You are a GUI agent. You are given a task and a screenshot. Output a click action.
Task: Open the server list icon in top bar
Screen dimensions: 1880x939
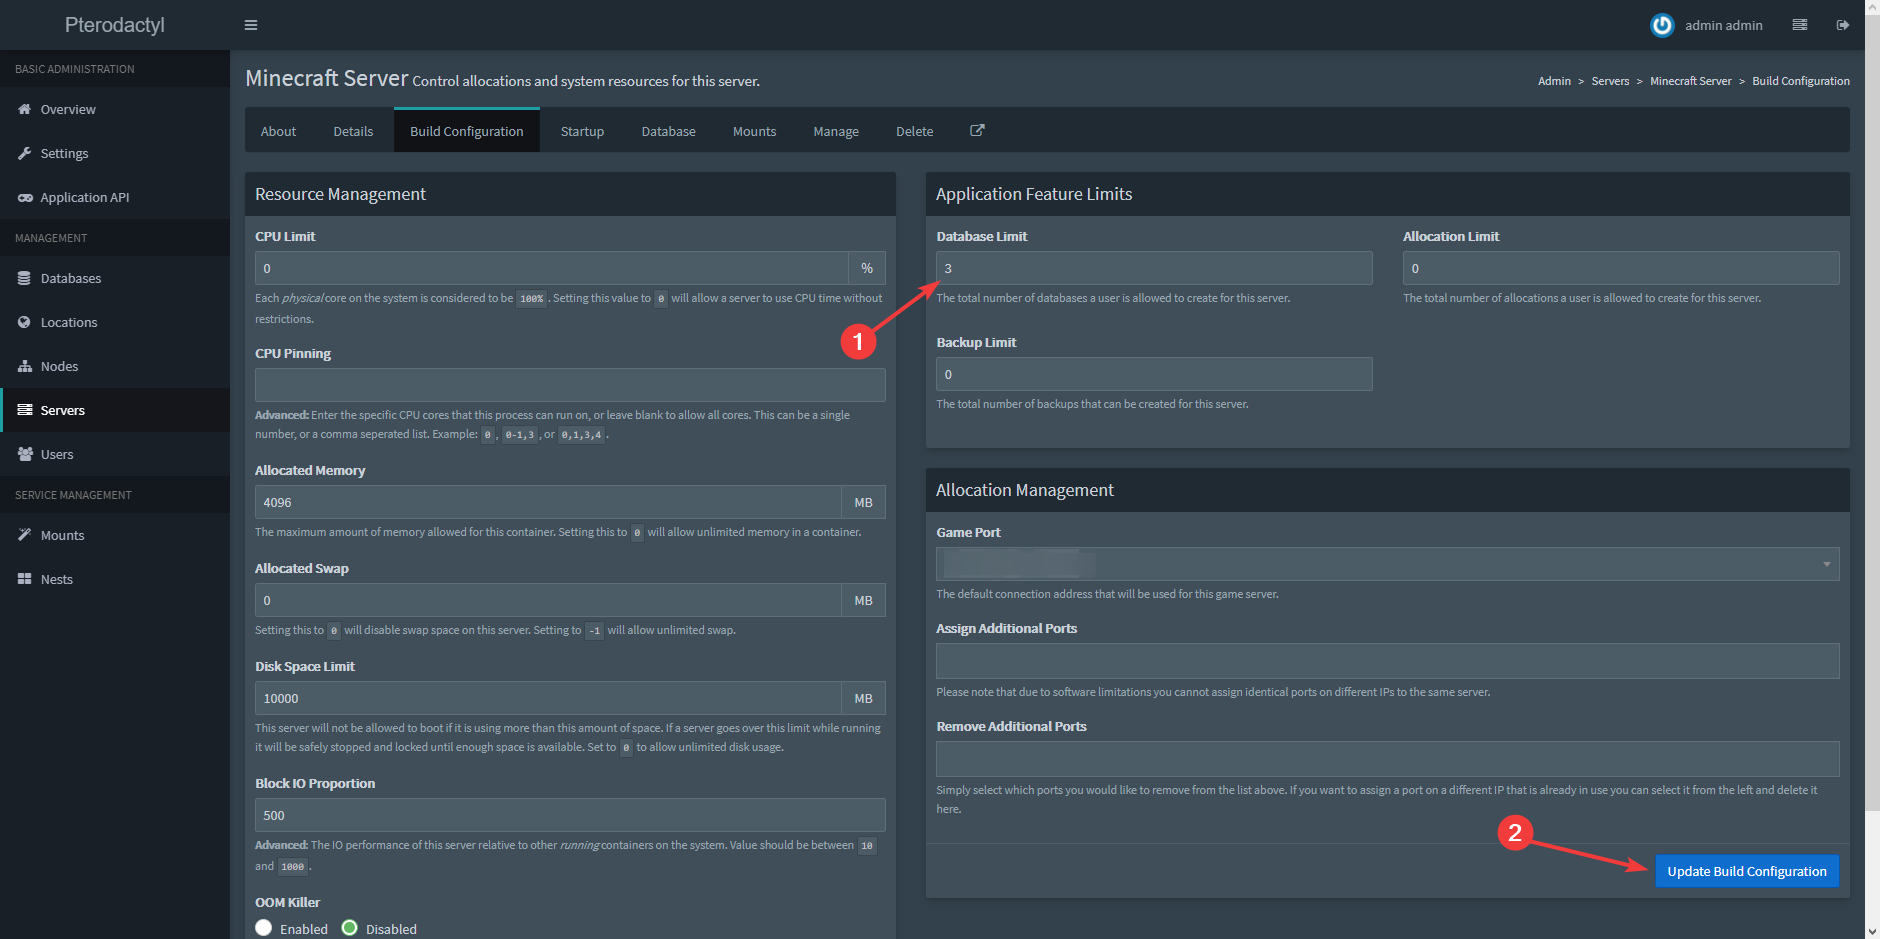tap(1800, 25)
